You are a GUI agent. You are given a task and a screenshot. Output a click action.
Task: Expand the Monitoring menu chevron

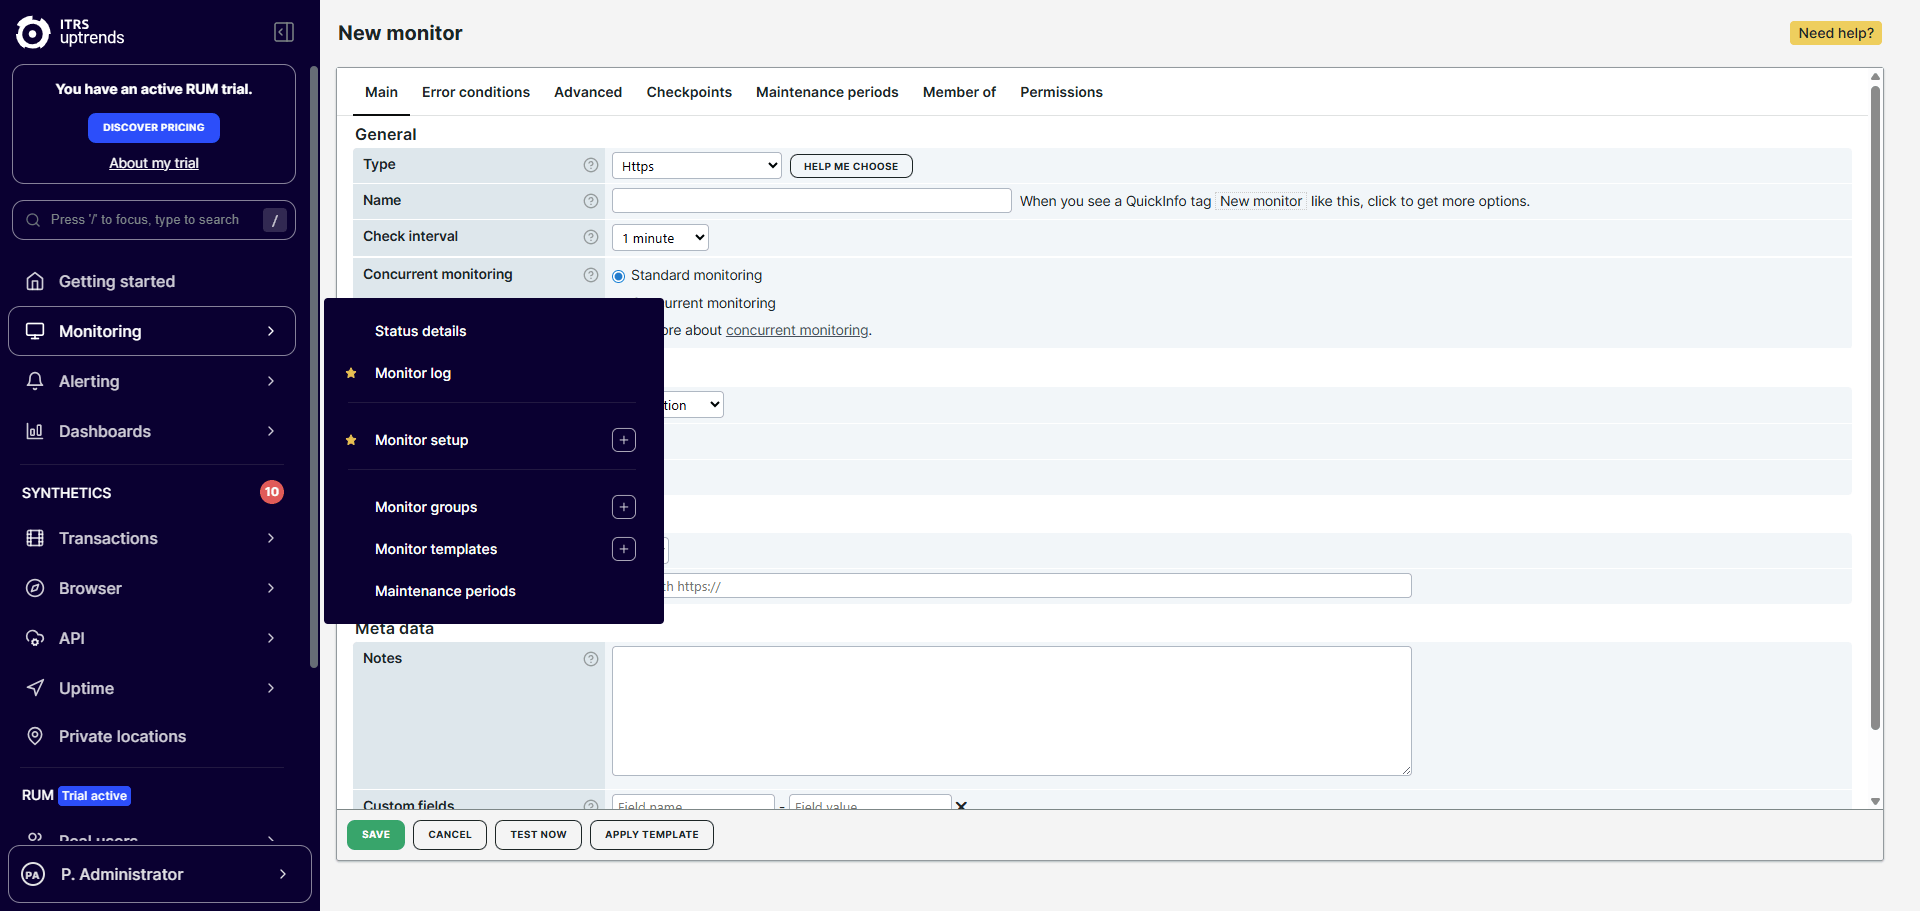[x=271, y=331]
